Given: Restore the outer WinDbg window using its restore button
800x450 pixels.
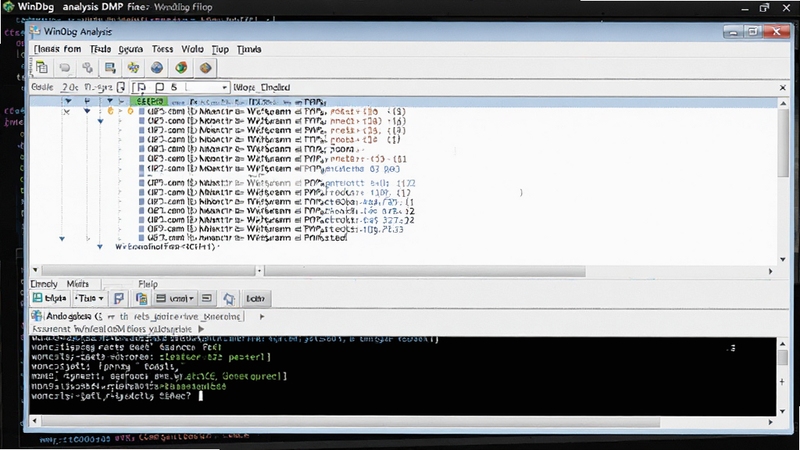Looking at the screenshot, I should (x=764, y=8).
